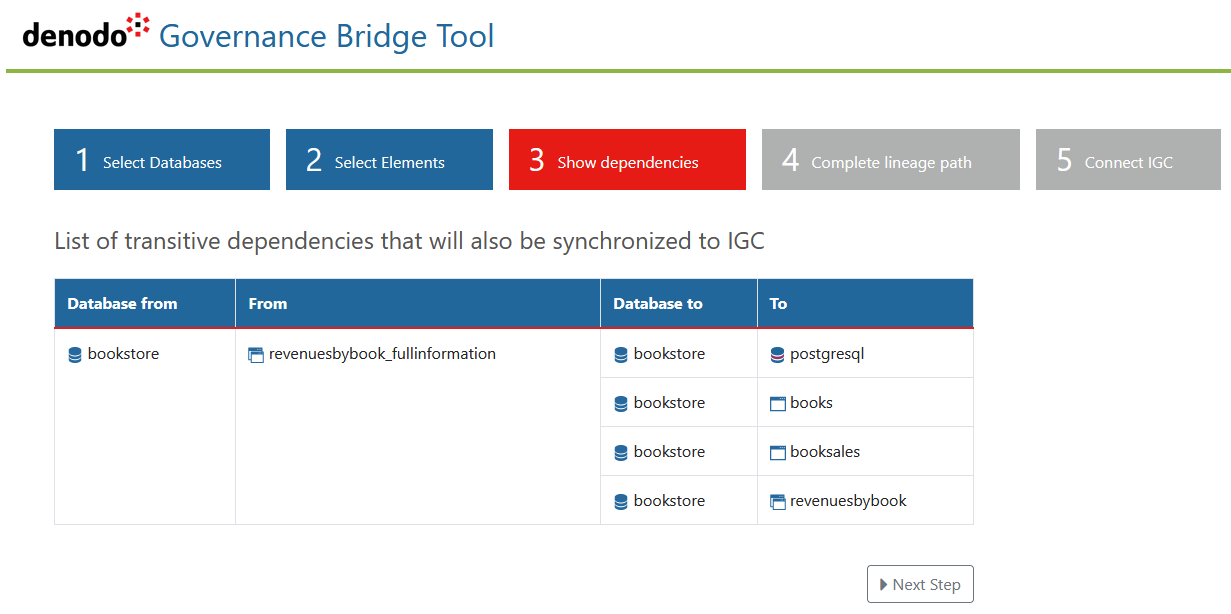Select bookstore text in Database from column

click(123, 354)
